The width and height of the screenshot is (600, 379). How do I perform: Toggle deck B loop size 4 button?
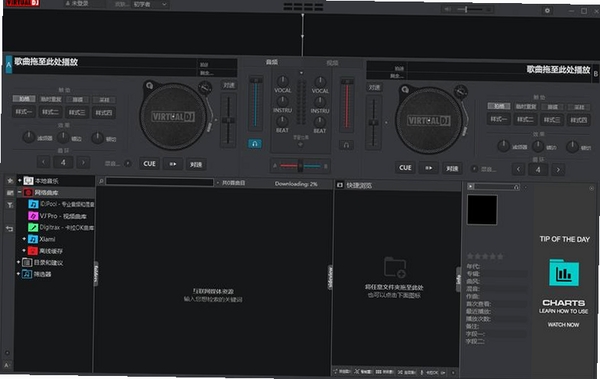538,170
